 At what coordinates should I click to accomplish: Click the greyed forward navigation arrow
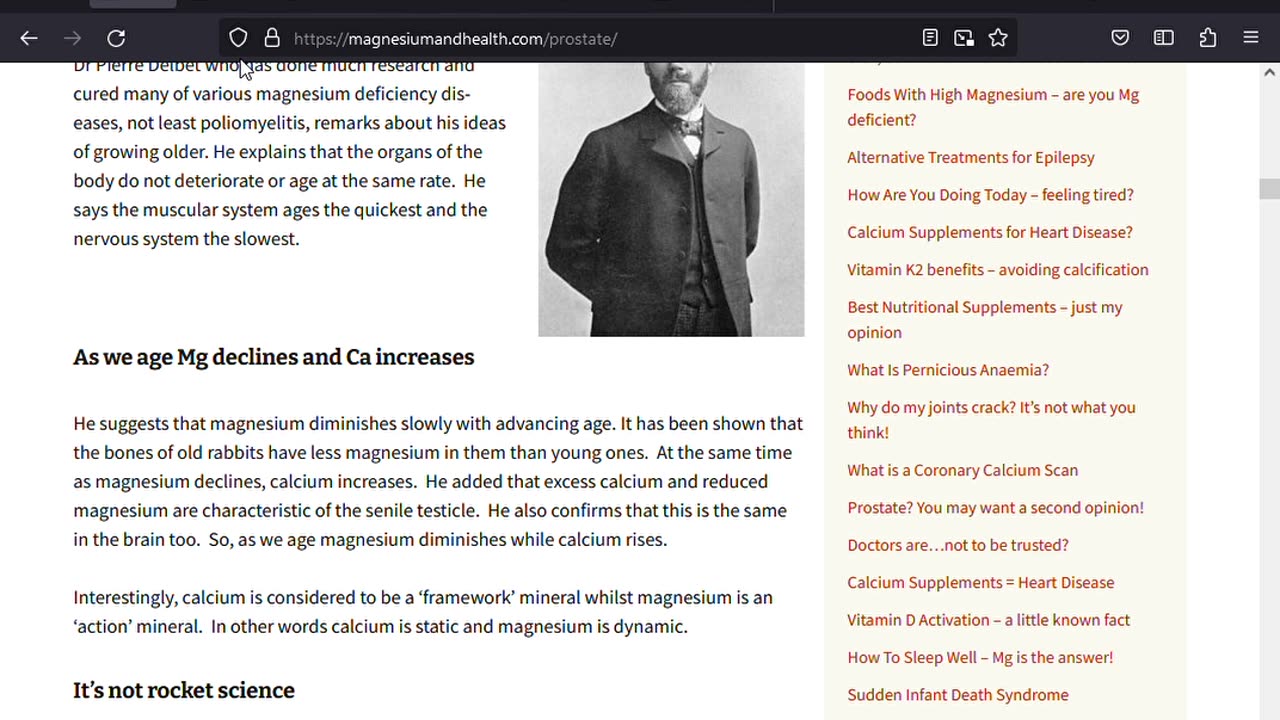click(72, 38)
